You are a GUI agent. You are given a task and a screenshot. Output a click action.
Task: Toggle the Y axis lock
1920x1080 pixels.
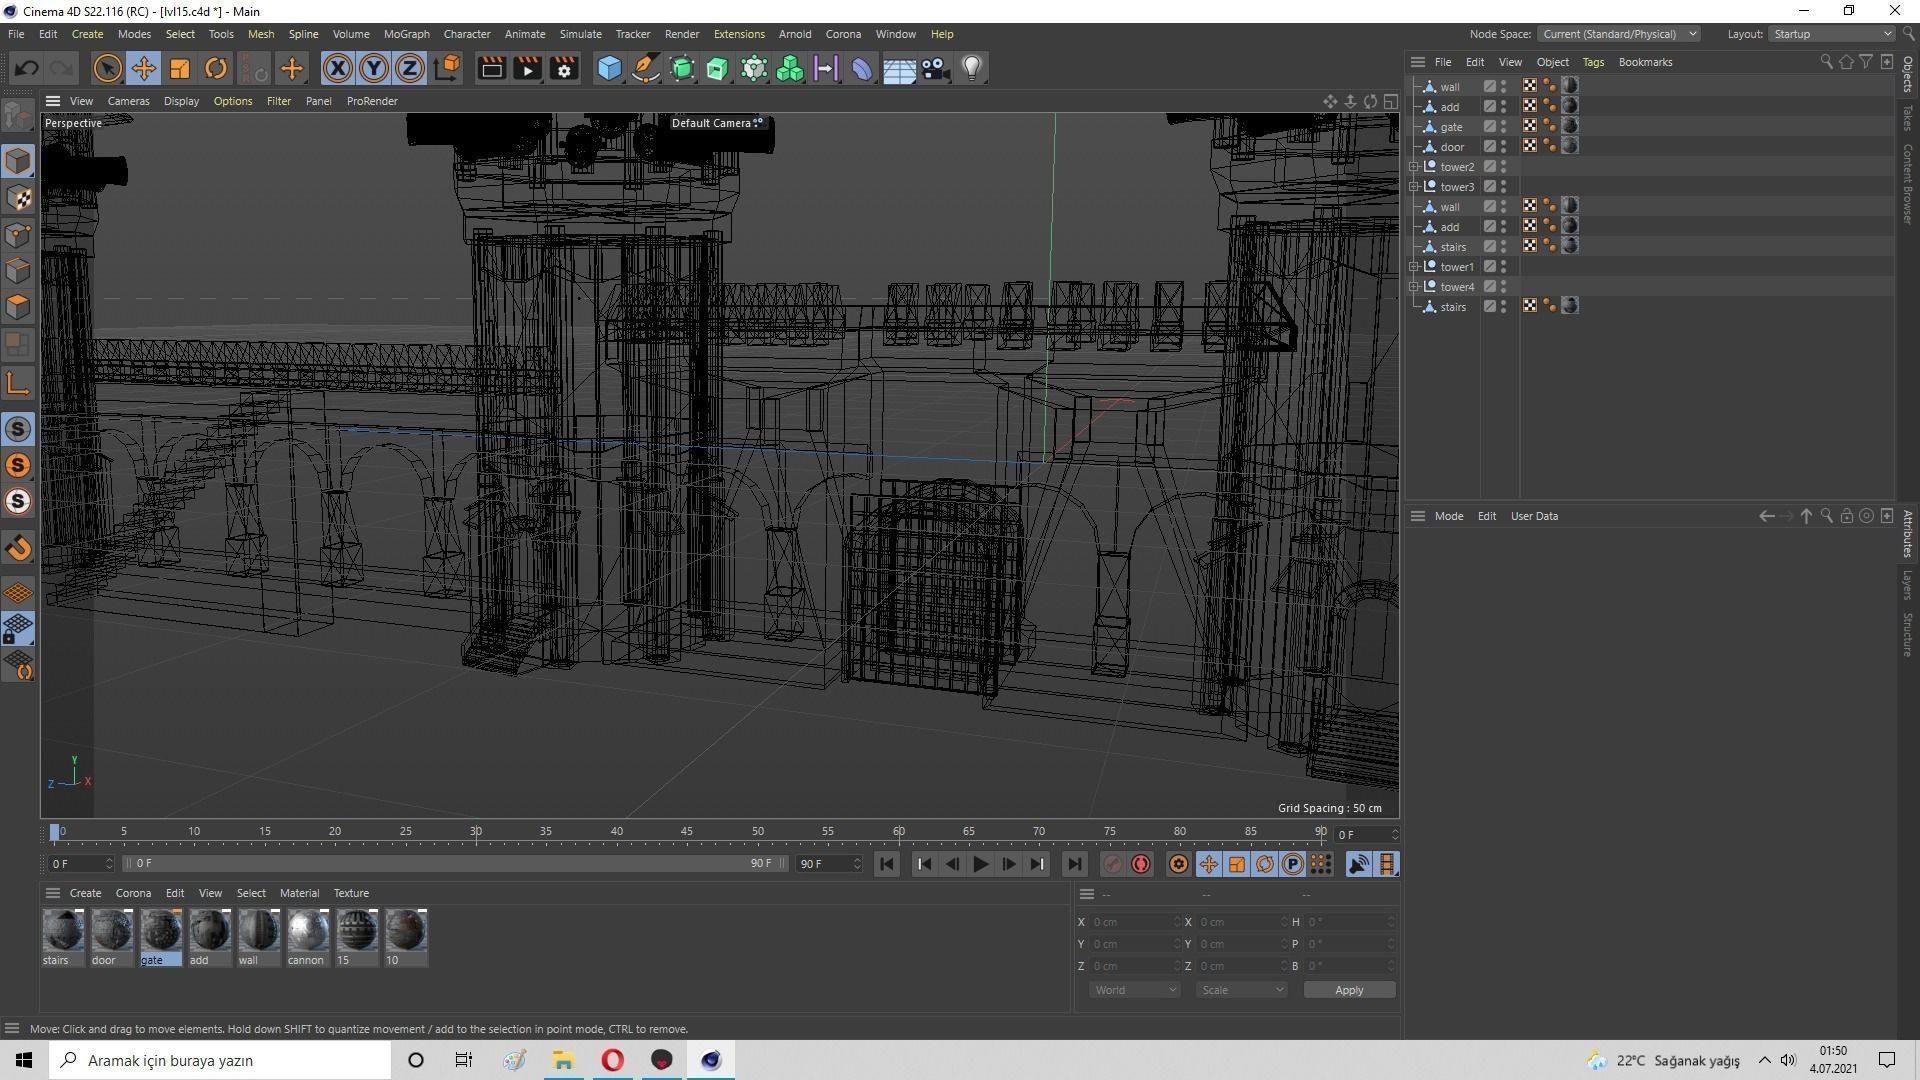tap(374, 68)
